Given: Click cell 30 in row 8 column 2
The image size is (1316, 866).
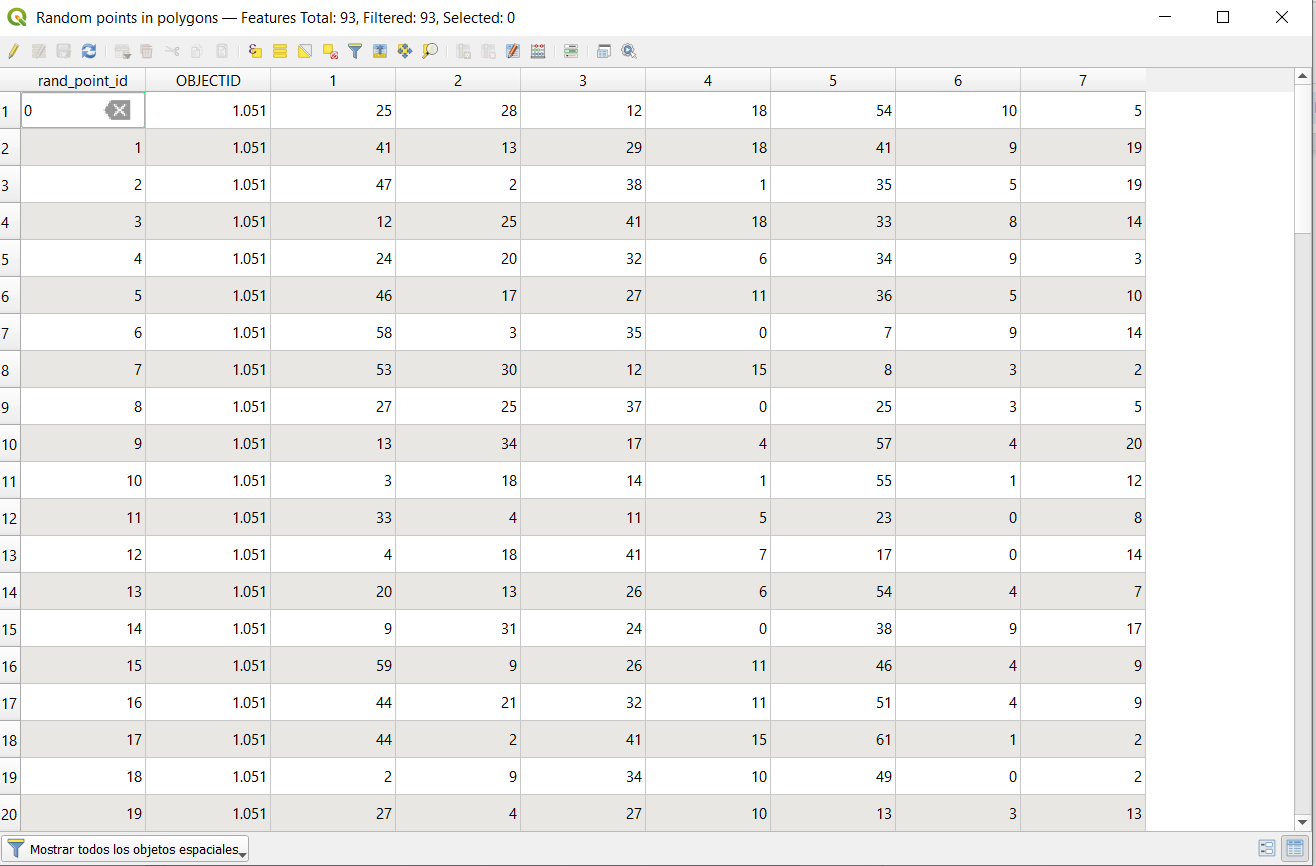Looking at the screenshot, I should (458, 370).
